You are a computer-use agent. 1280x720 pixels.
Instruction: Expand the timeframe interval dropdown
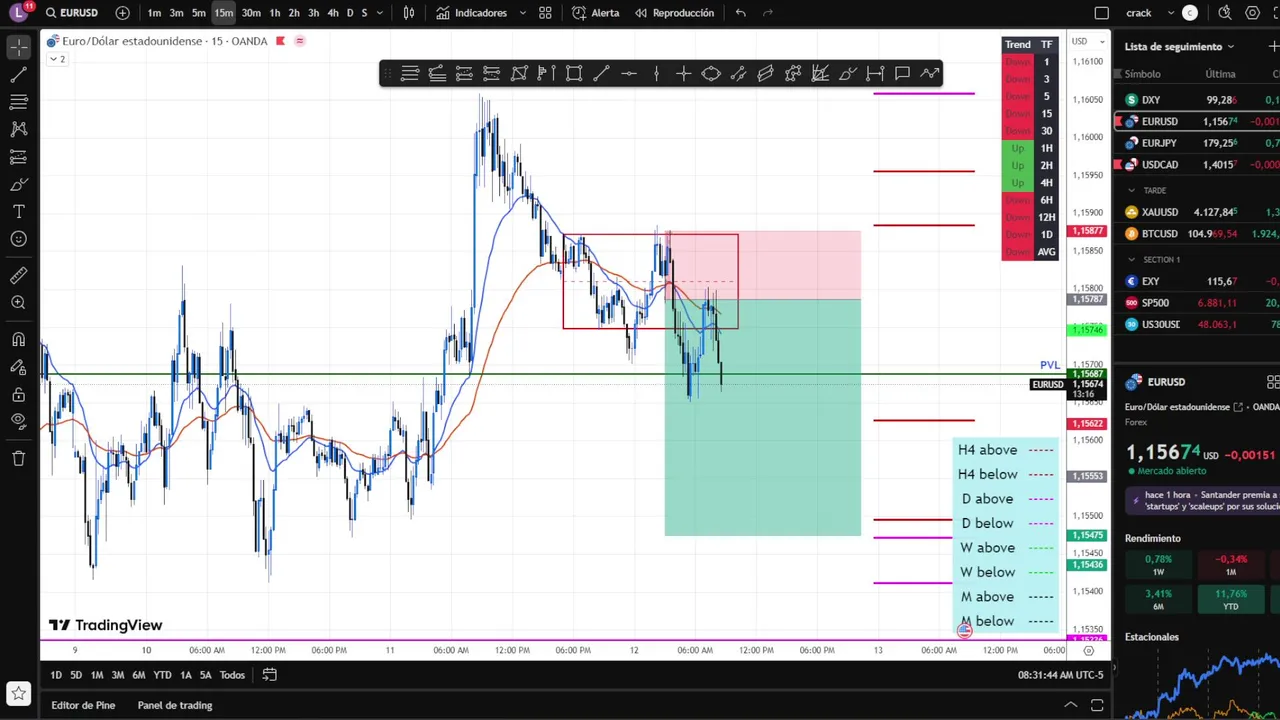click(379, 13)
